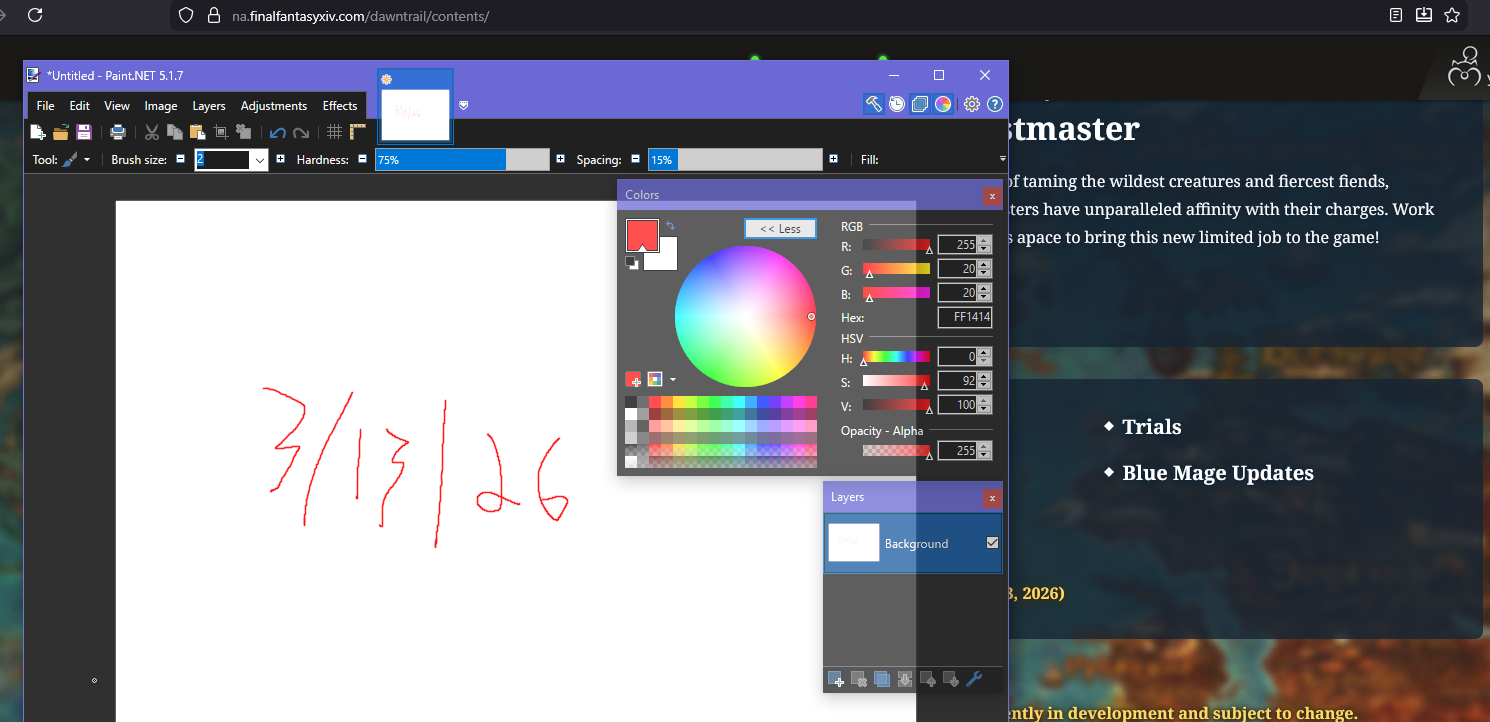1490x722 pixels.
Task: Move the layer down in the Layers panel
Action: pos(951,680)
